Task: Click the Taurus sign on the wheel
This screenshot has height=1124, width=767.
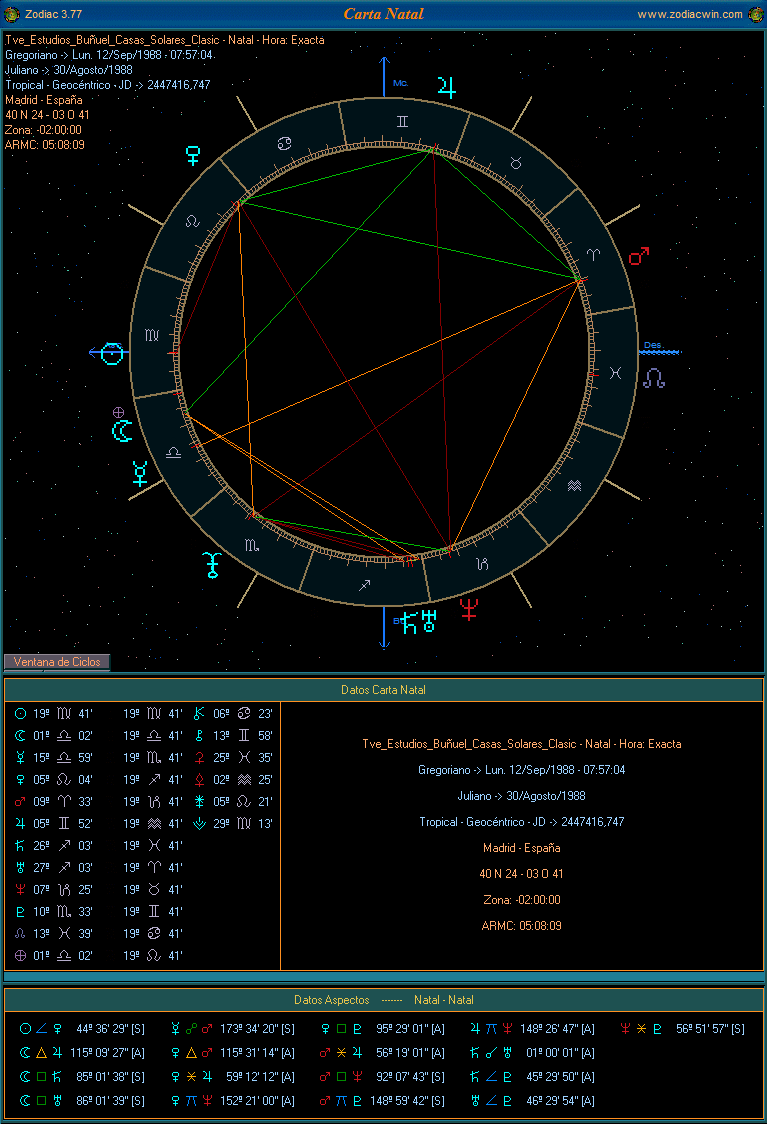Action: click(x=515, y=163)
